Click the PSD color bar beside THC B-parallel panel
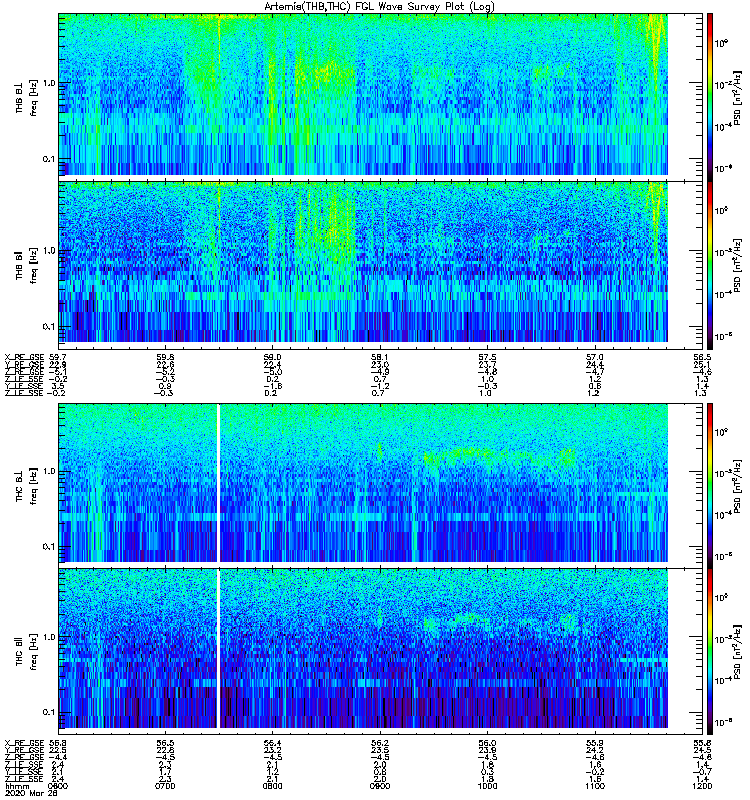Viewport: 750px width, 800px height. pos(710,652)
